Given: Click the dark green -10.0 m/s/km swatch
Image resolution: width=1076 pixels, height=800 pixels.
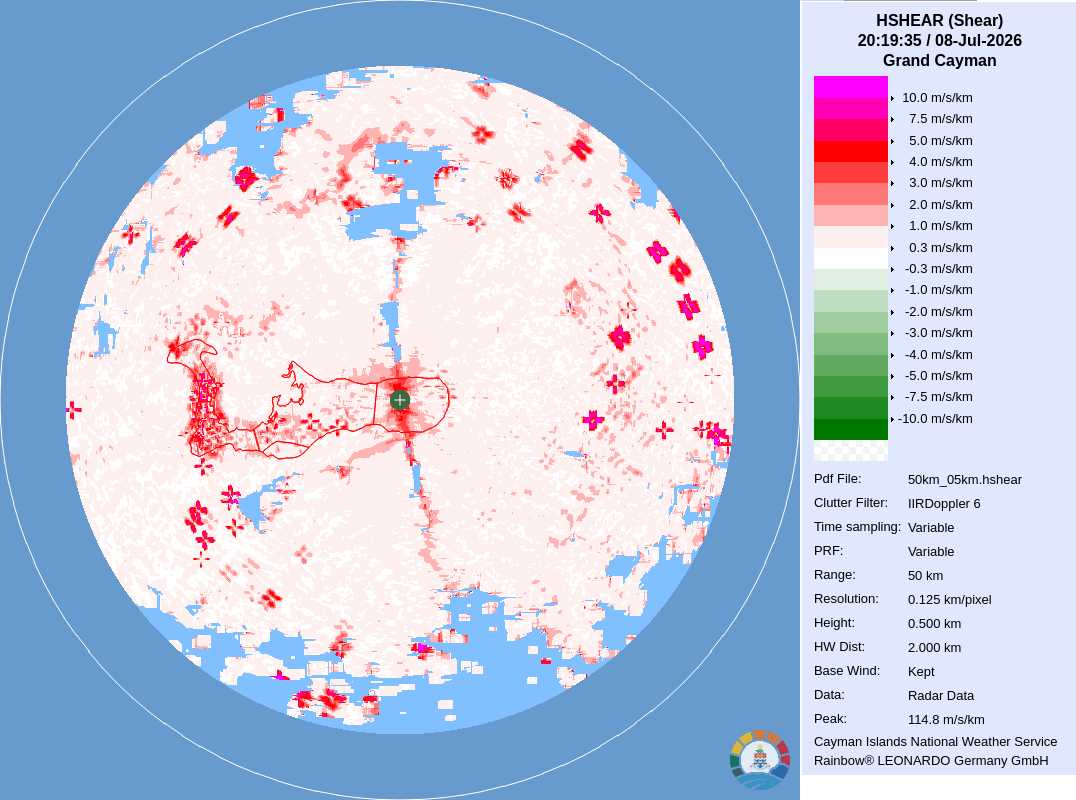Looking at the screenshot, I should [x=850, y=429].
